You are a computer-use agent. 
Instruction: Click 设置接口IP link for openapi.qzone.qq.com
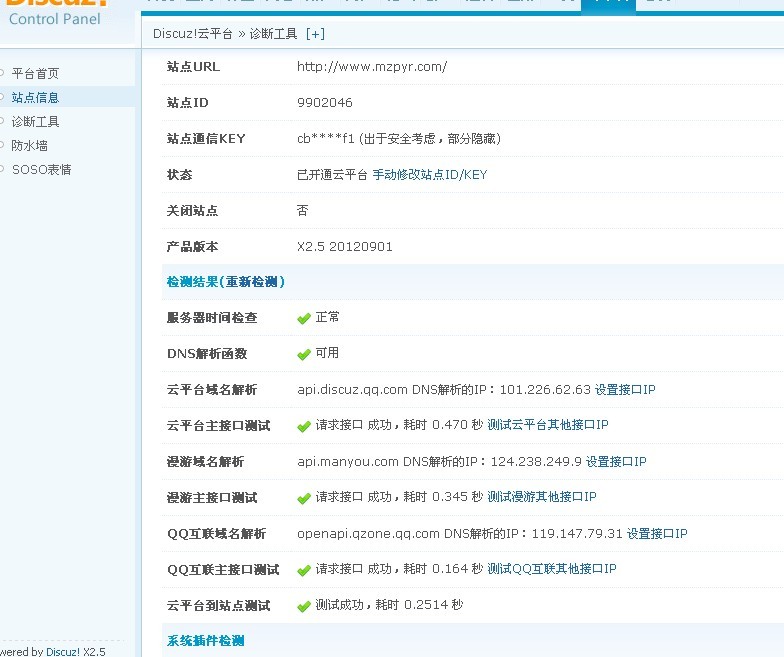pyautogui.click(x=657, y=534)
